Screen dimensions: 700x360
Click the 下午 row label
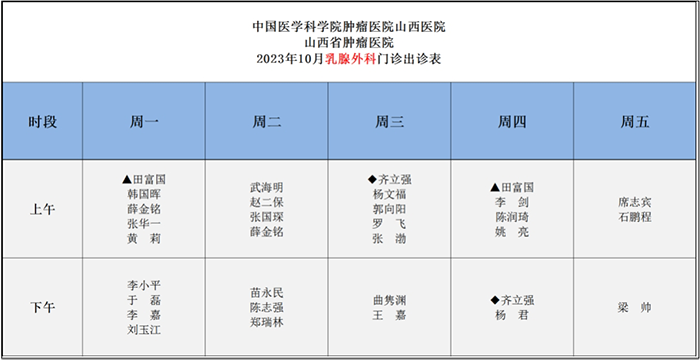coord(43,308)
